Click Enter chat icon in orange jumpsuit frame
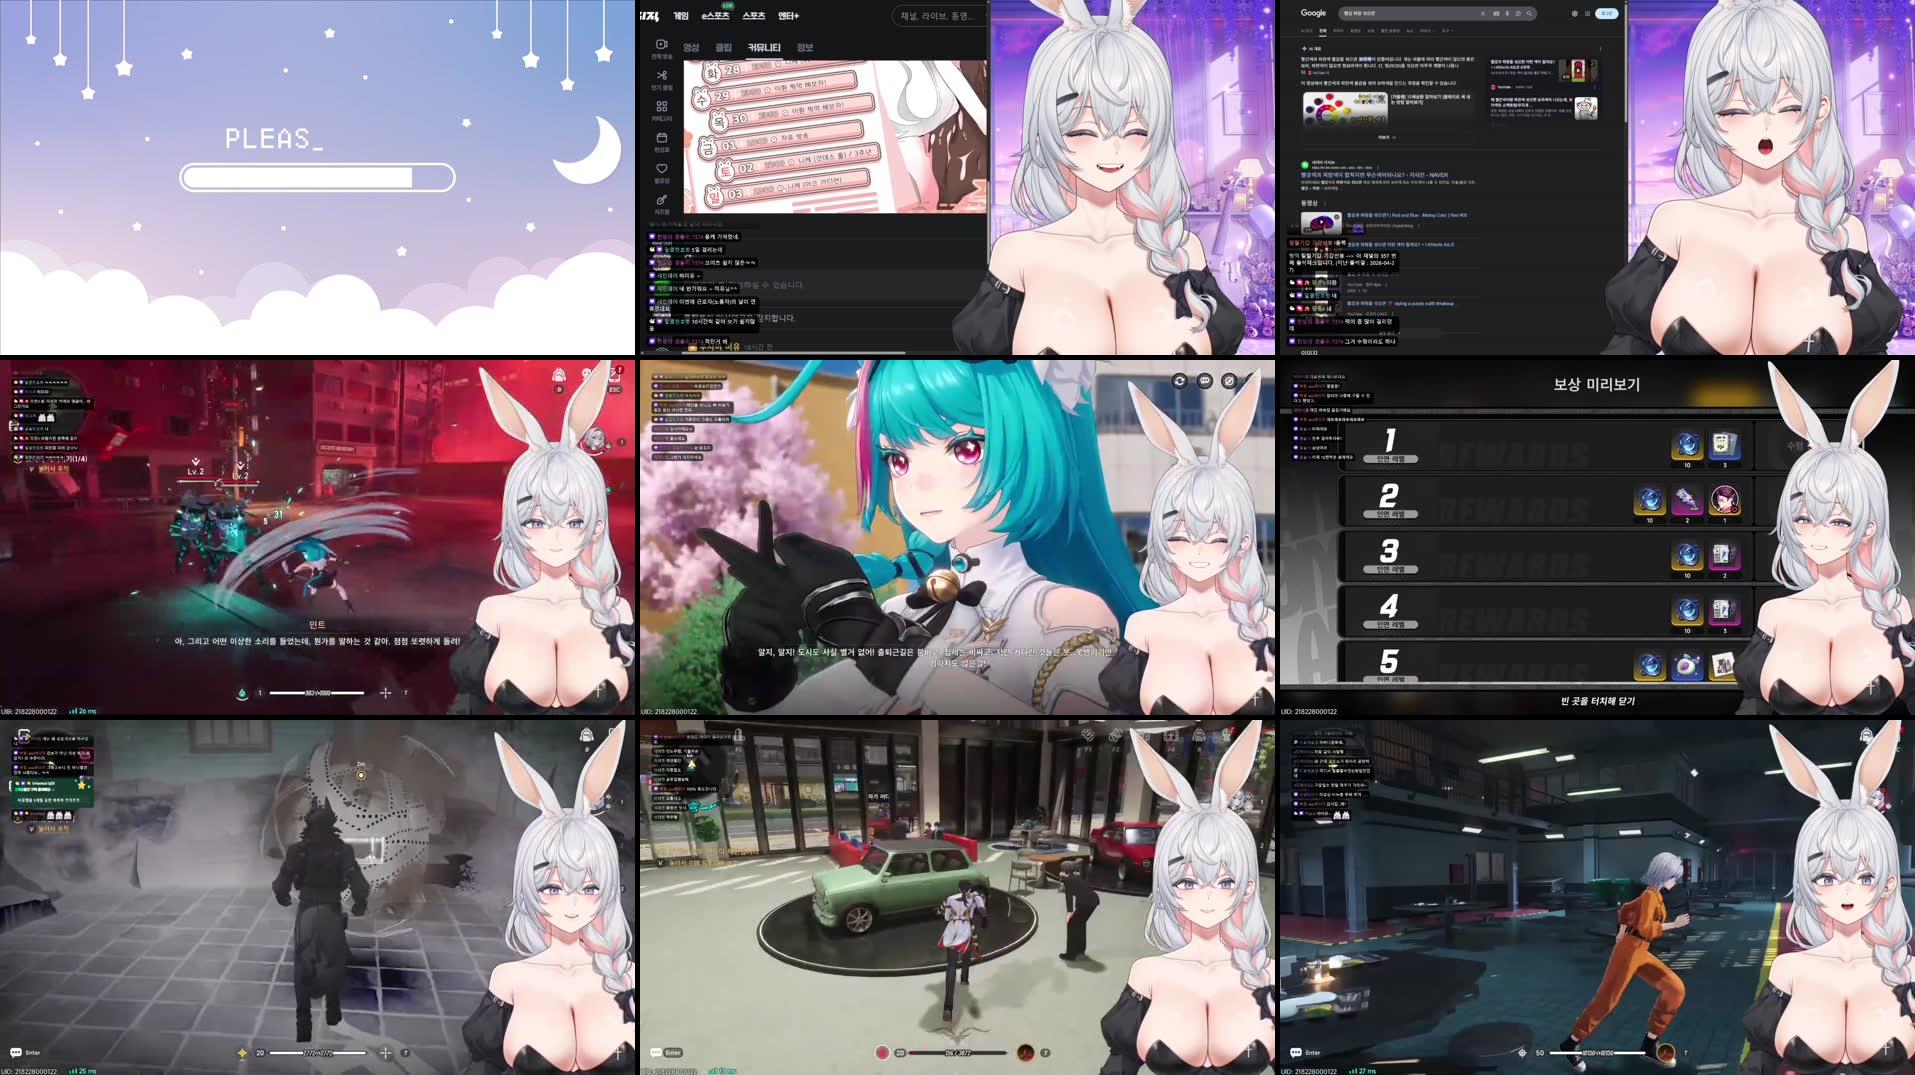The width and height of the screenshot is (1915, 1075). [x=1296, y=1052]
